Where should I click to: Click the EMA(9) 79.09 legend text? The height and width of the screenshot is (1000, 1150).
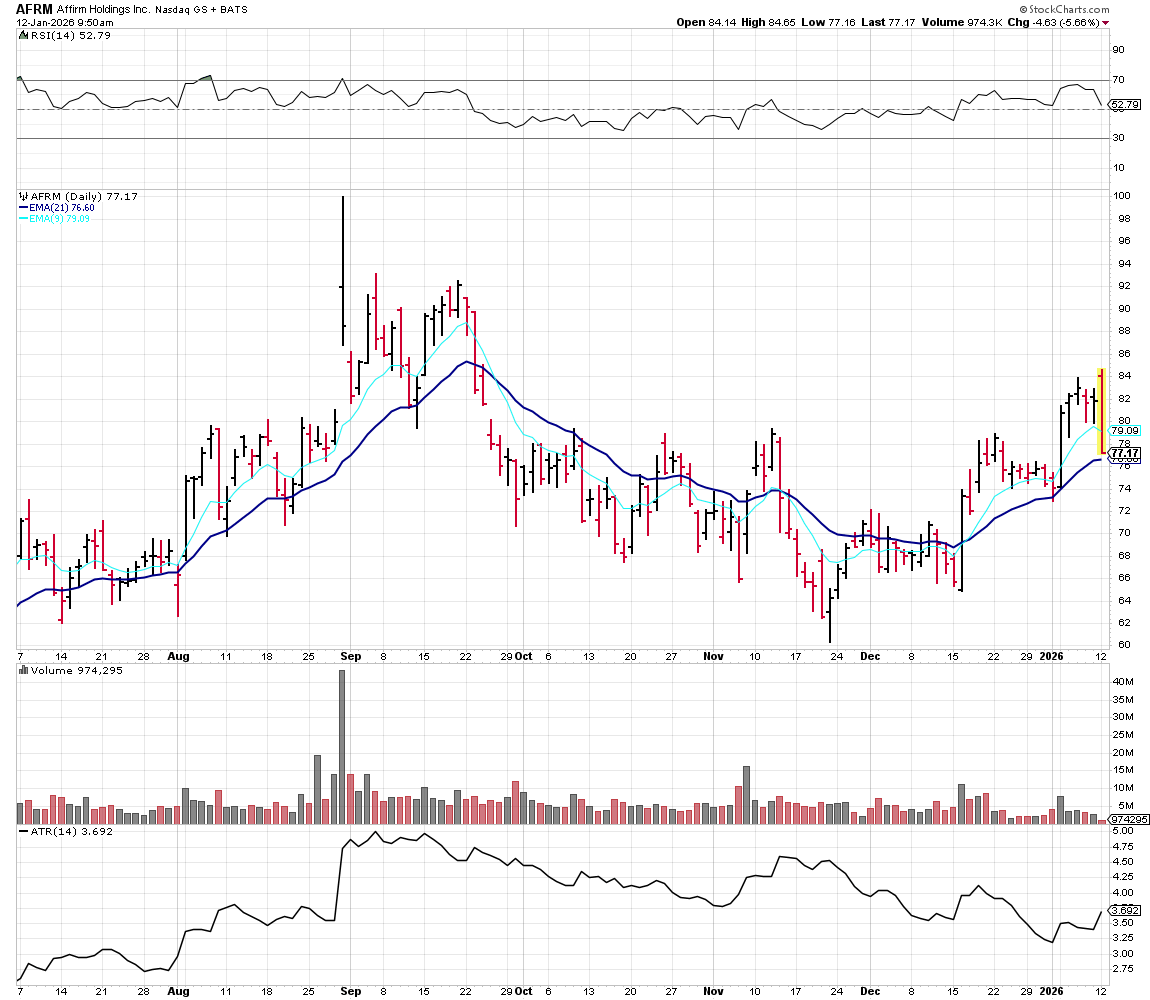point(59,219)
